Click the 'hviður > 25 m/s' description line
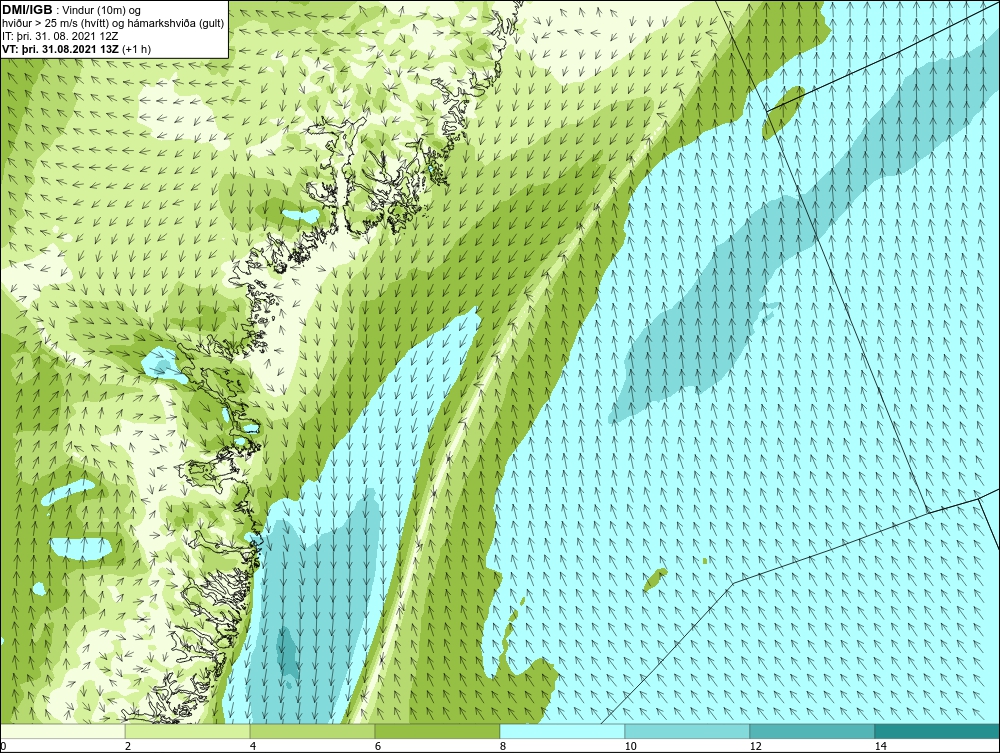This screenshot has width=1000, height=753. 114,23
